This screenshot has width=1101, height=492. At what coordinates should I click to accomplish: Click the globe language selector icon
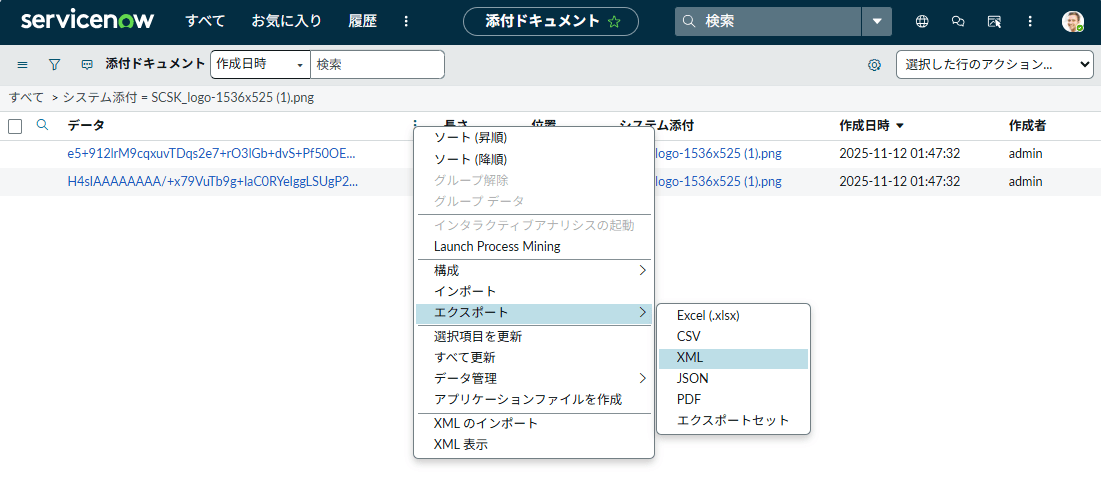click(x=922, y=21)
